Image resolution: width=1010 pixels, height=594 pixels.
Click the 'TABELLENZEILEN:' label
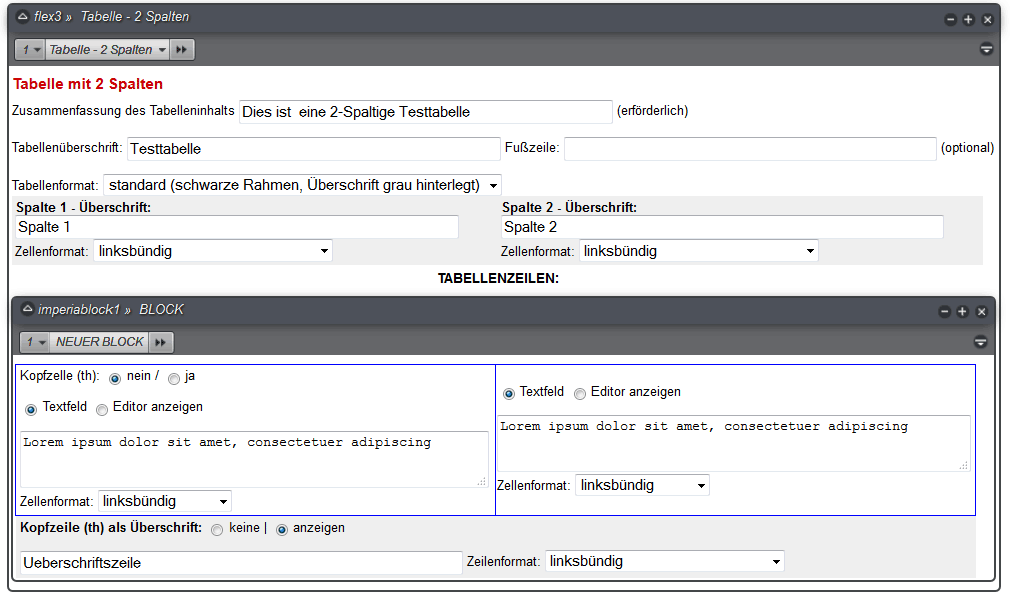(x=499, y=278)
